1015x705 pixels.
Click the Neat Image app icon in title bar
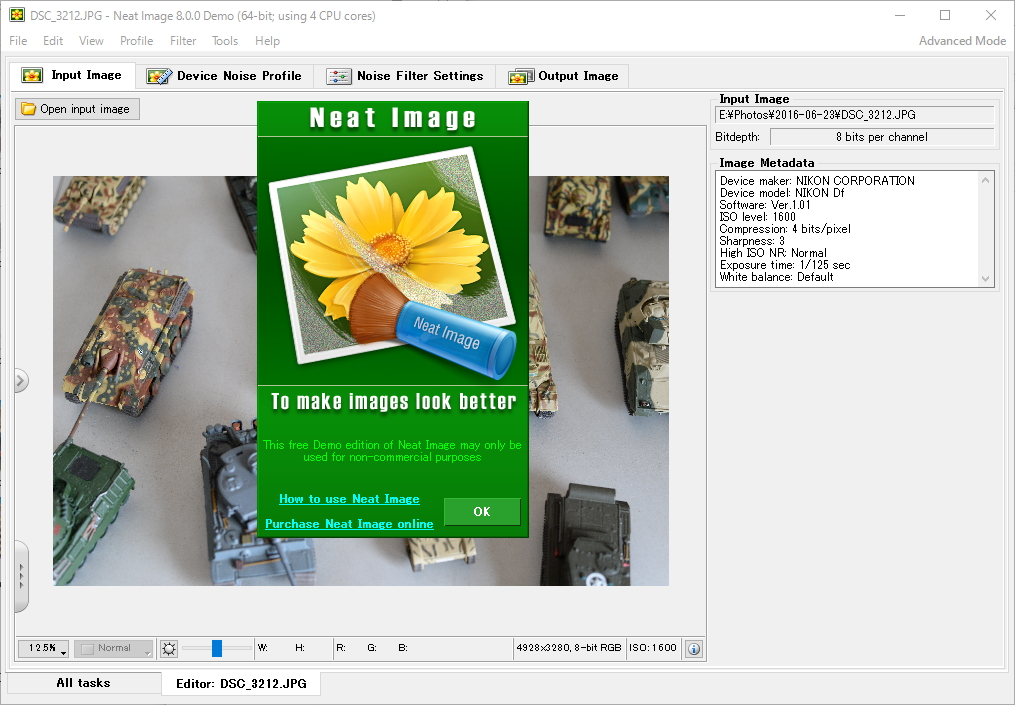click(17, 15)
